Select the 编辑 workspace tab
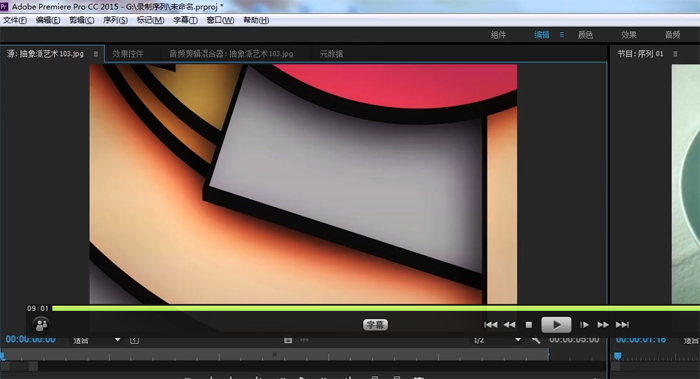 pyautogui.click(x=542, y=35)
